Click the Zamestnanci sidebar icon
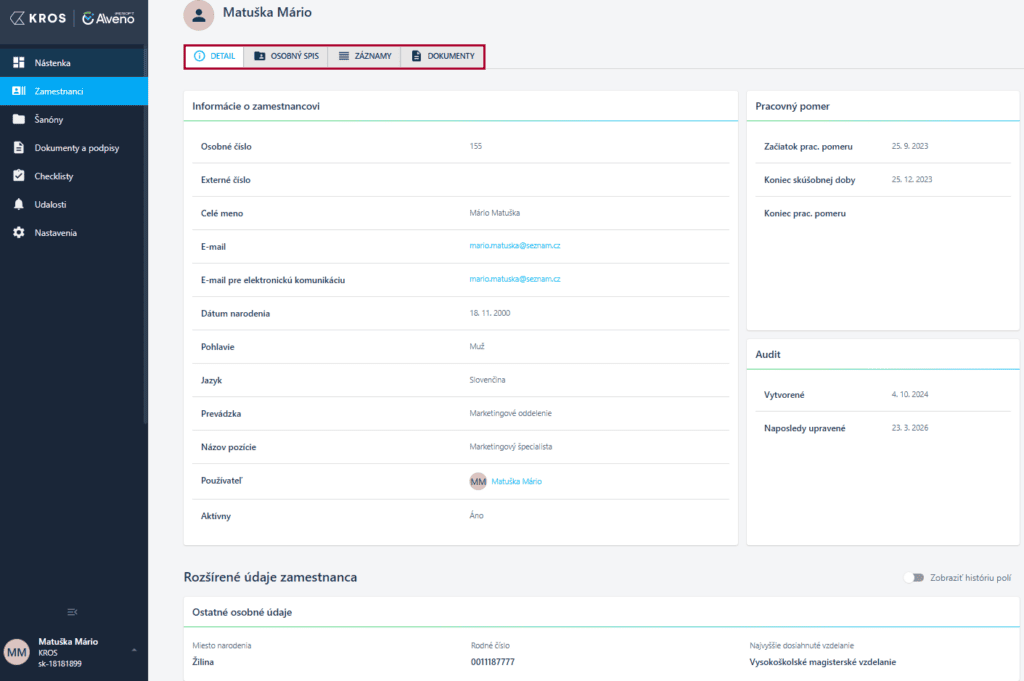 18,91
